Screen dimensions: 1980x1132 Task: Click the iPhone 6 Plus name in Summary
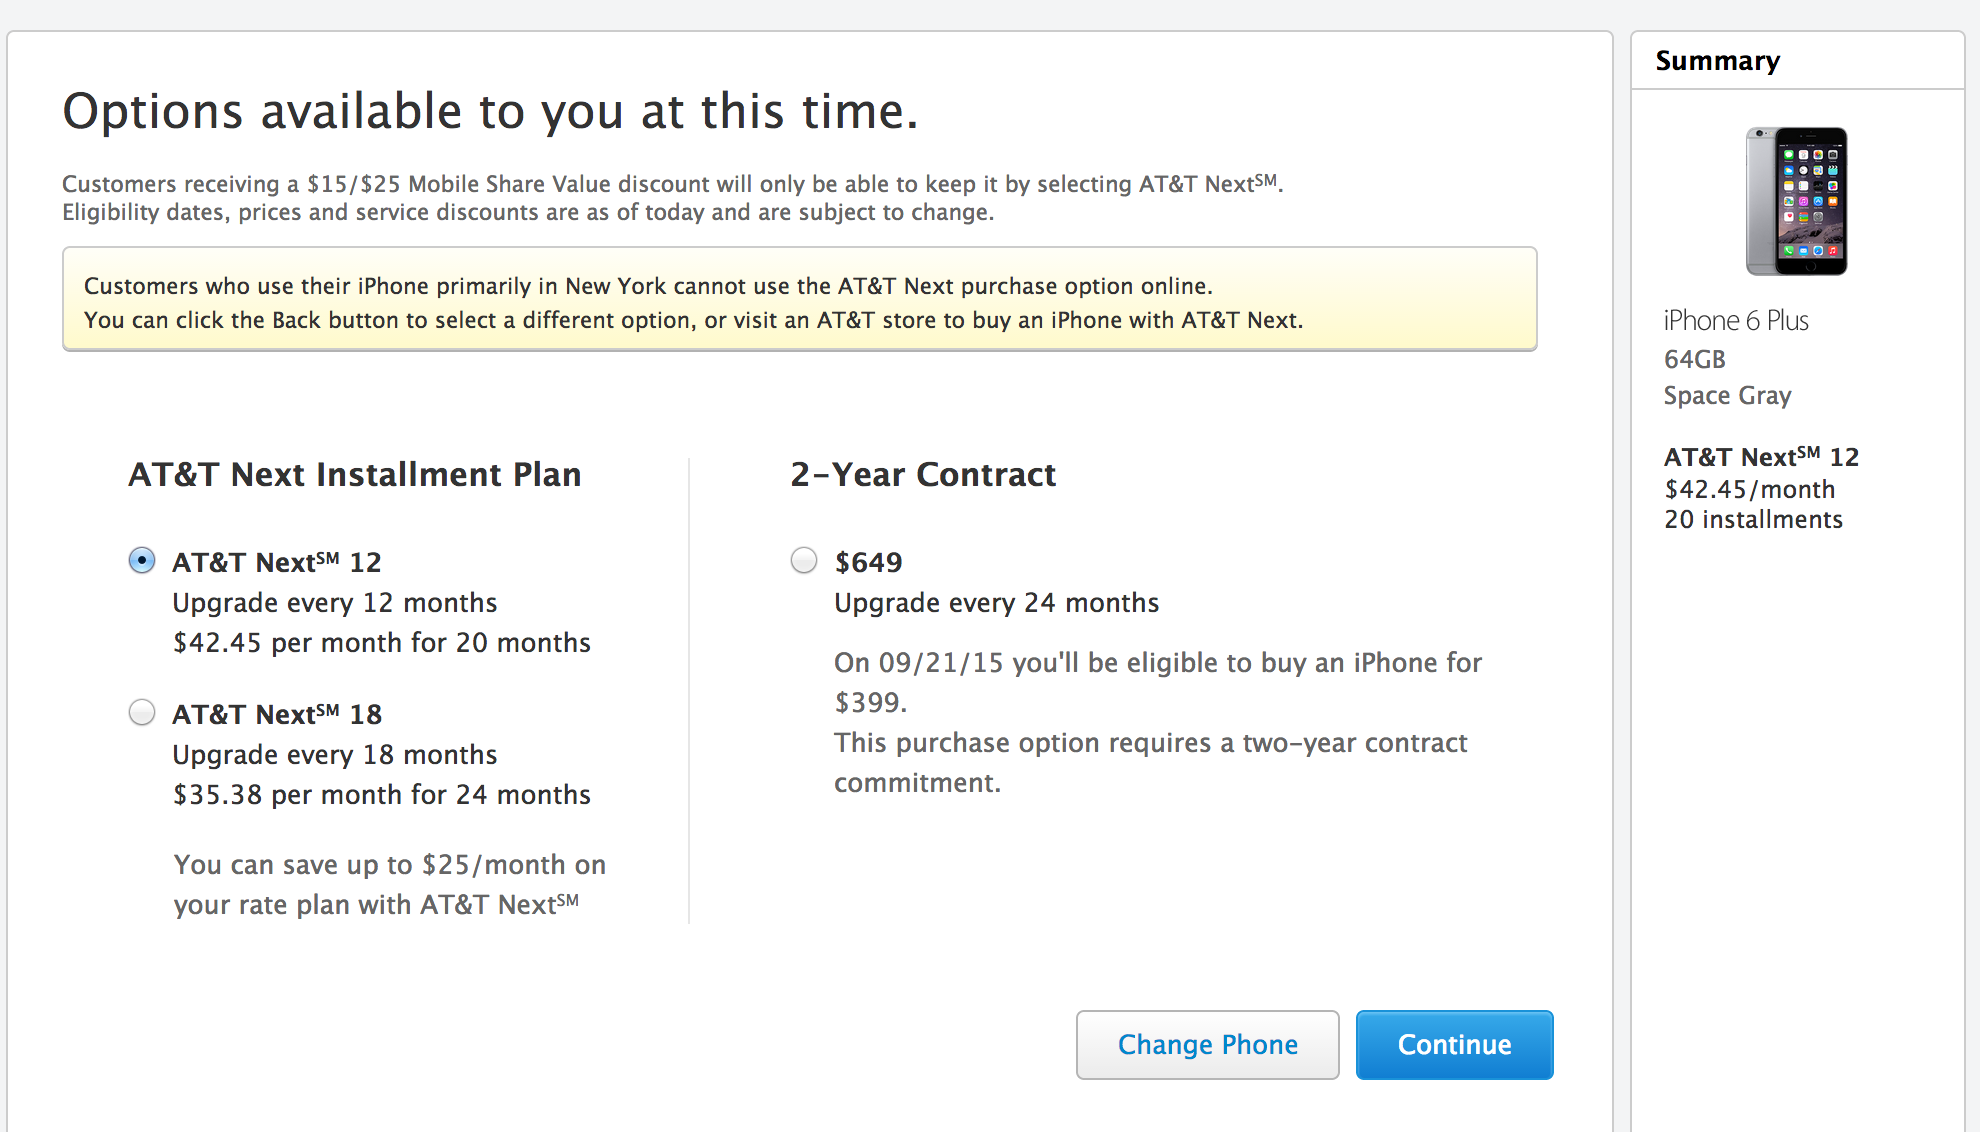(1736, 320)
